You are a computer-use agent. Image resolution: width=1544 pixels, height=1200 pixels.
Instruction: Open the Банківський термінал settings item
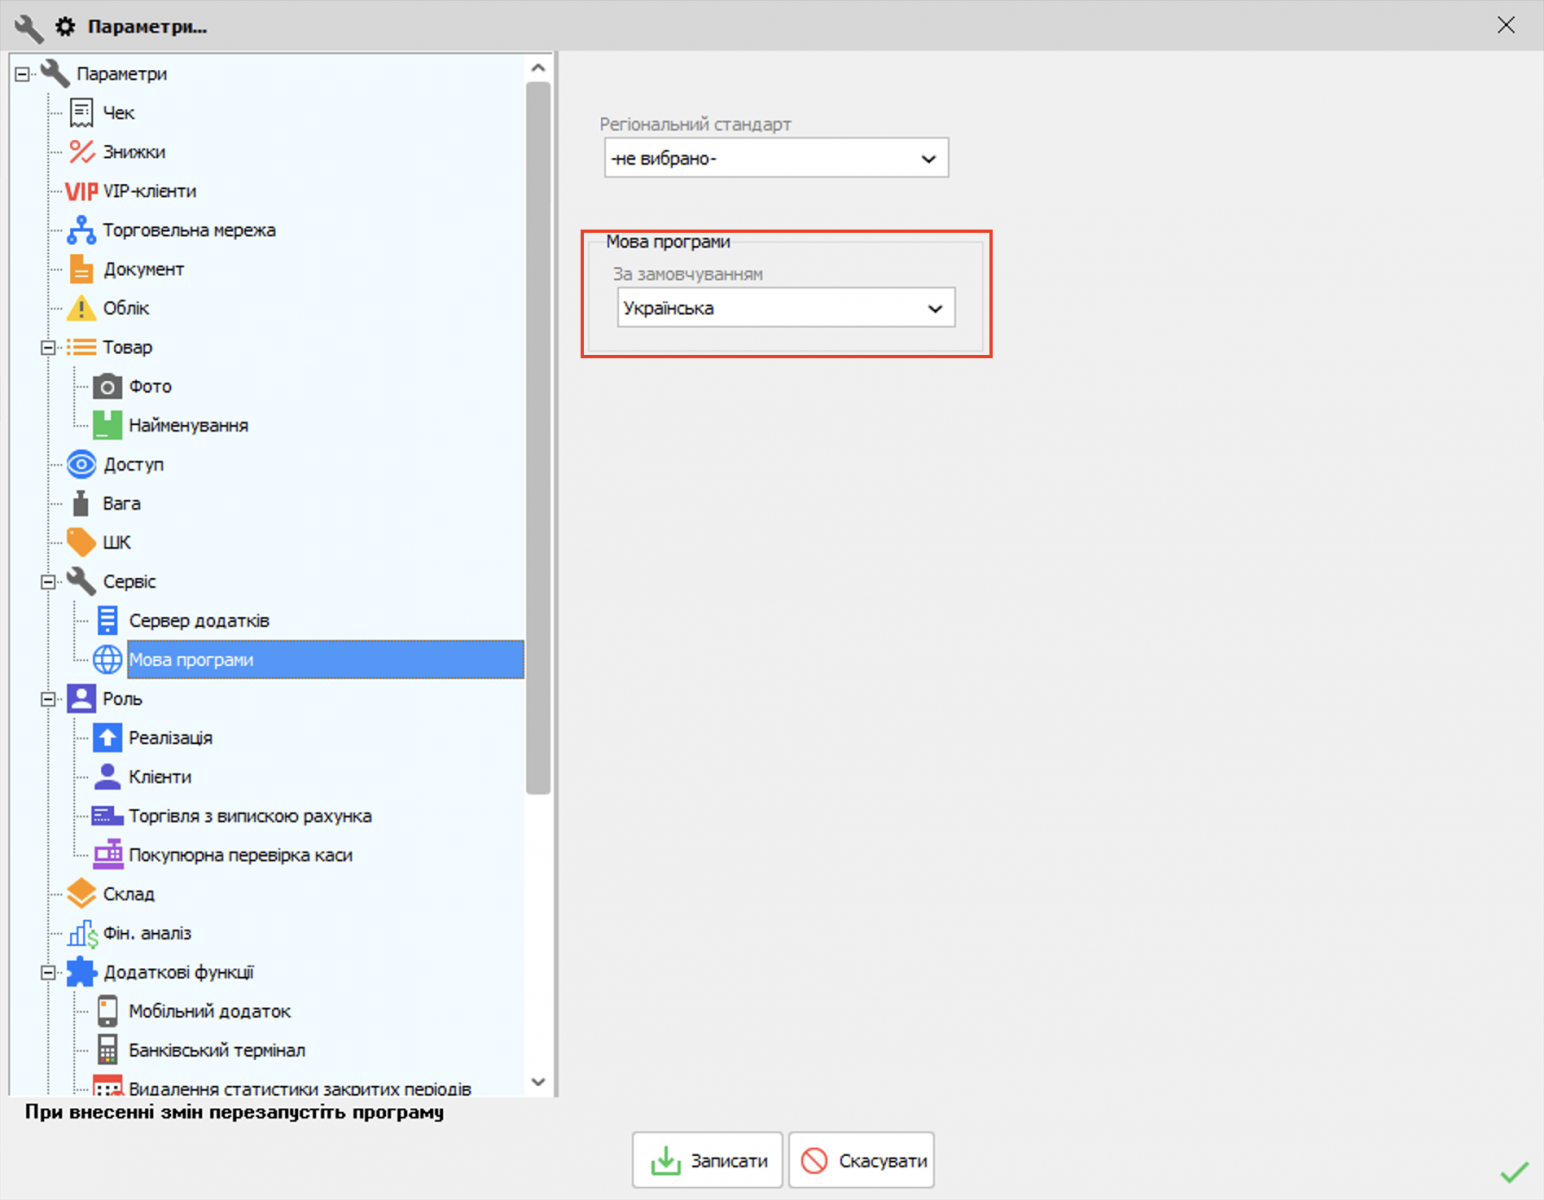(216, 1050)
